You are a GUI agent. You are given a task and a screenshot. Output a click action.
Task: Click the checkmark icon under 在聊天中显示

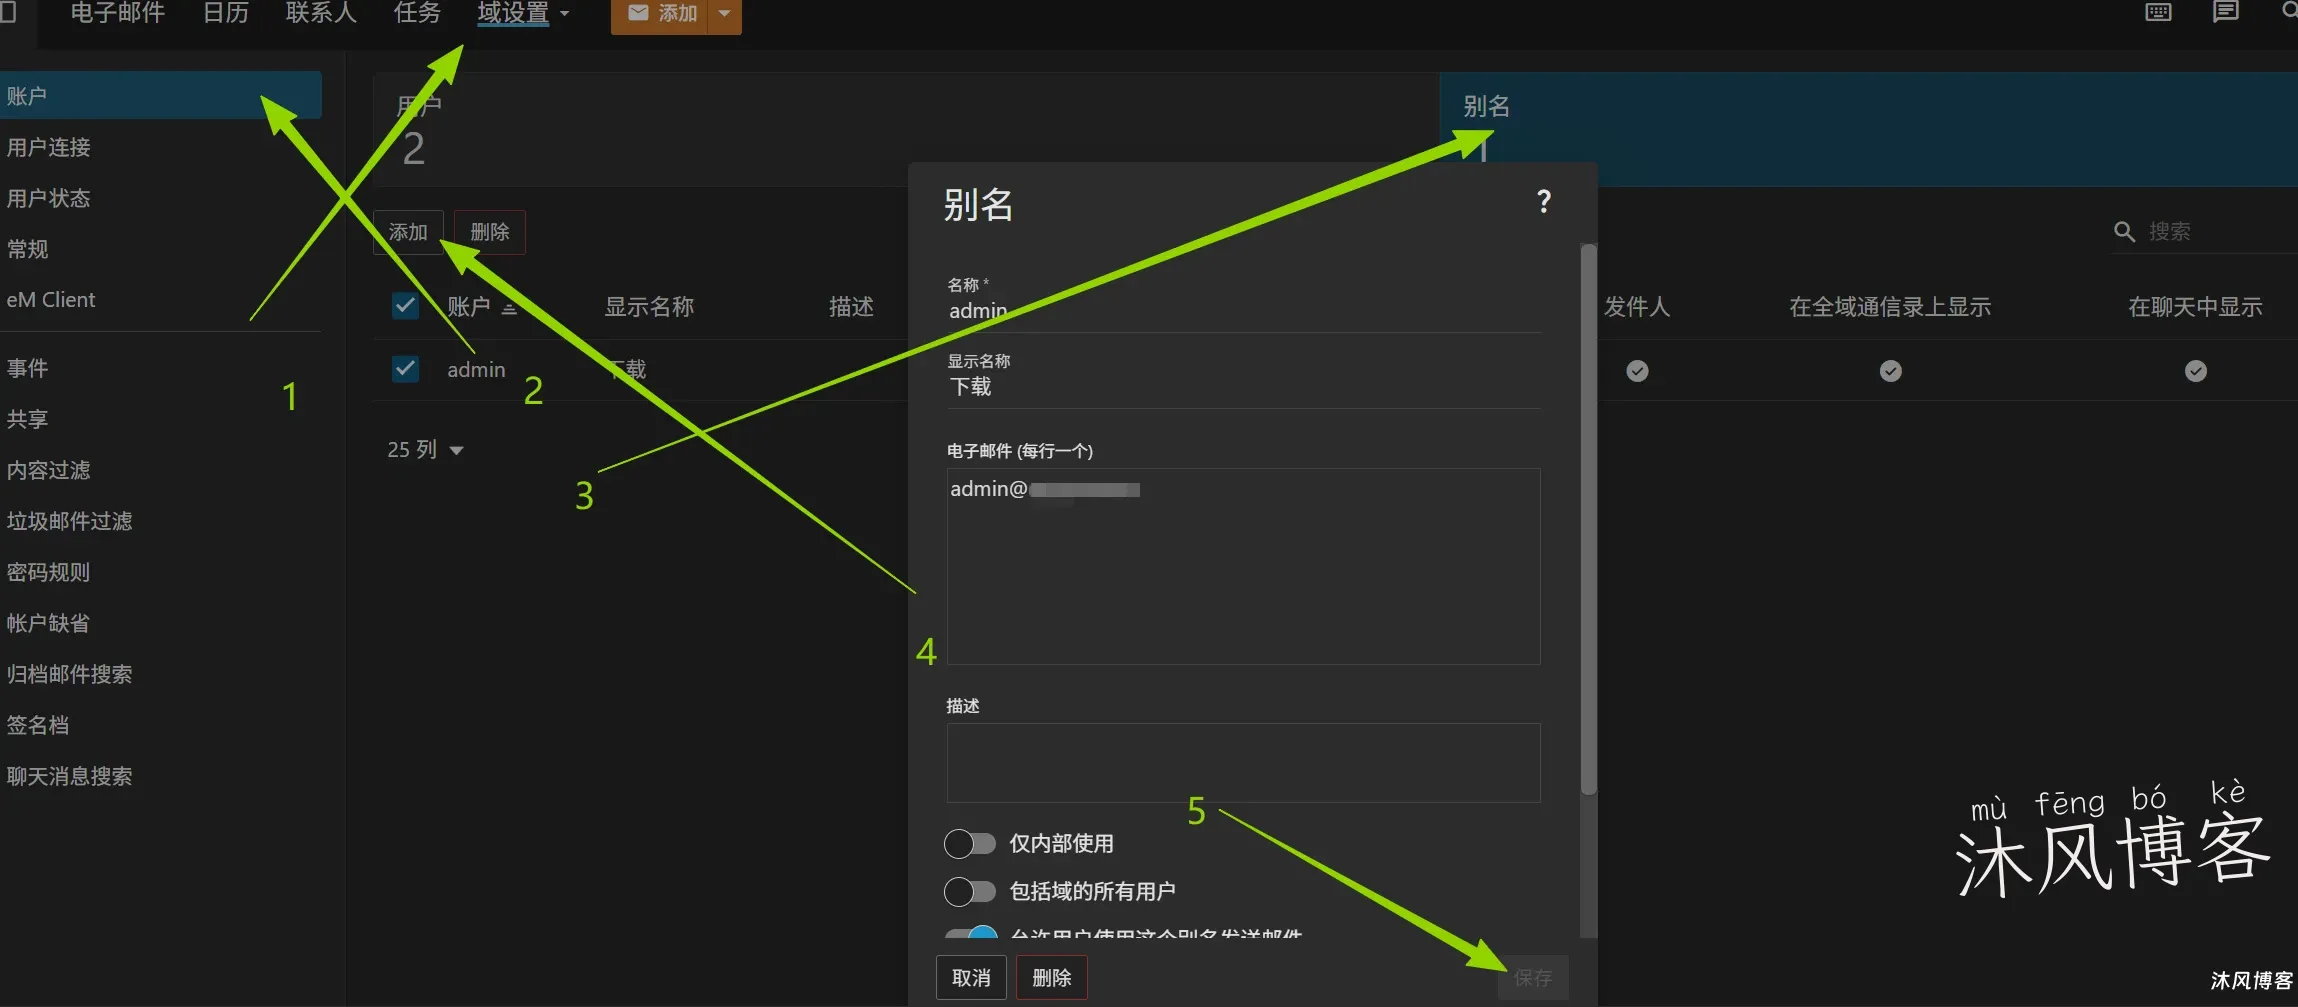point(2195,371)
